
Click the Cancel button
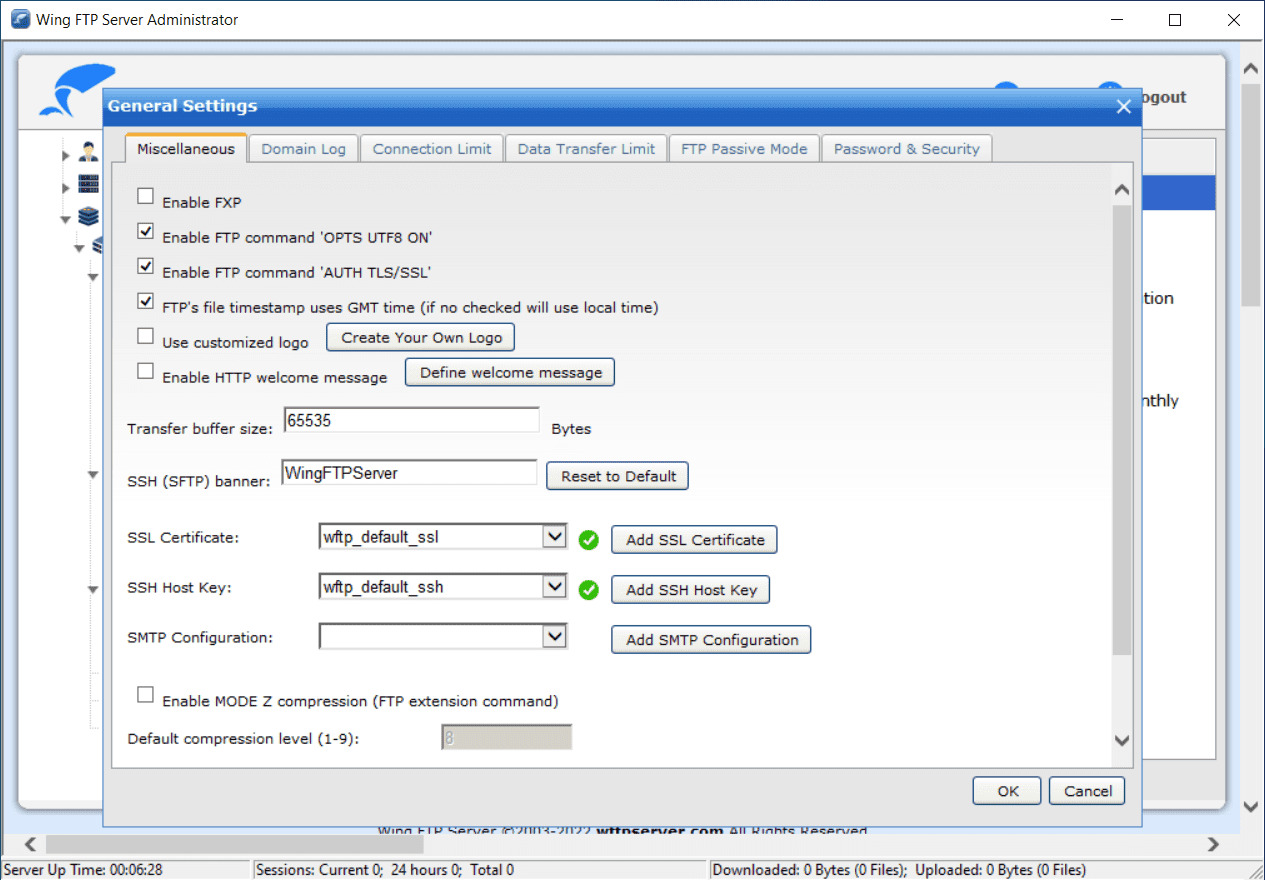coord(1087,791)
